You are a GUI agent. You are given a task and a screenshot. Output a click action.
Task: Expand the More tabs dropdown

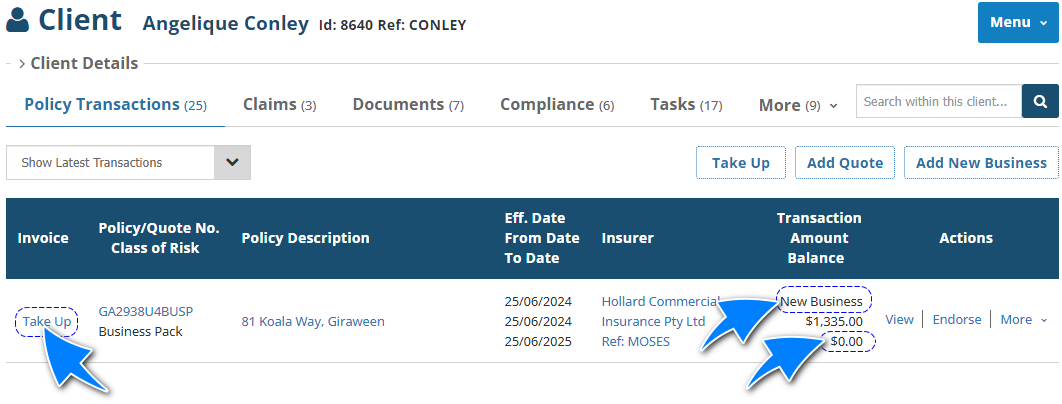(x=798, y=105)
